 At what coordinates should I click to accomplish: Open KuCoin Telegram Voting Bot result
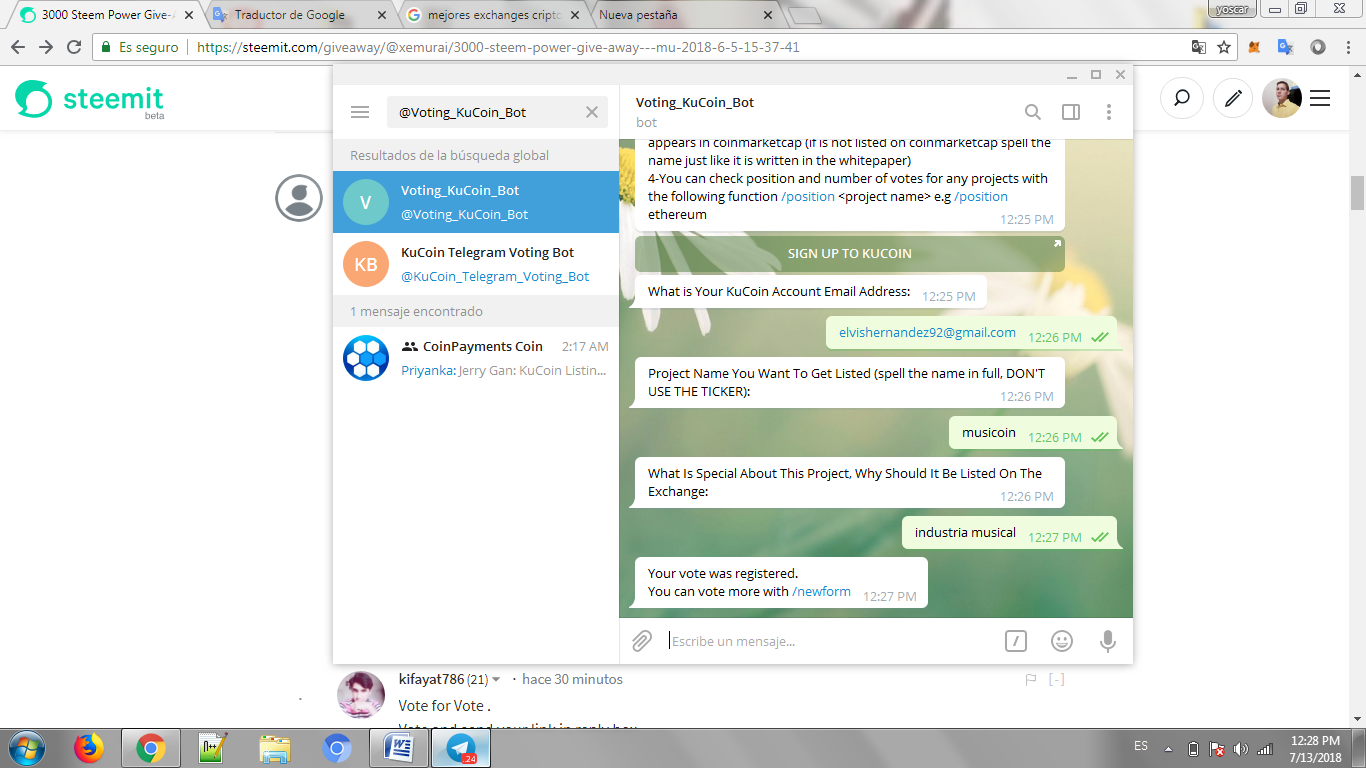tap(476, 264)
